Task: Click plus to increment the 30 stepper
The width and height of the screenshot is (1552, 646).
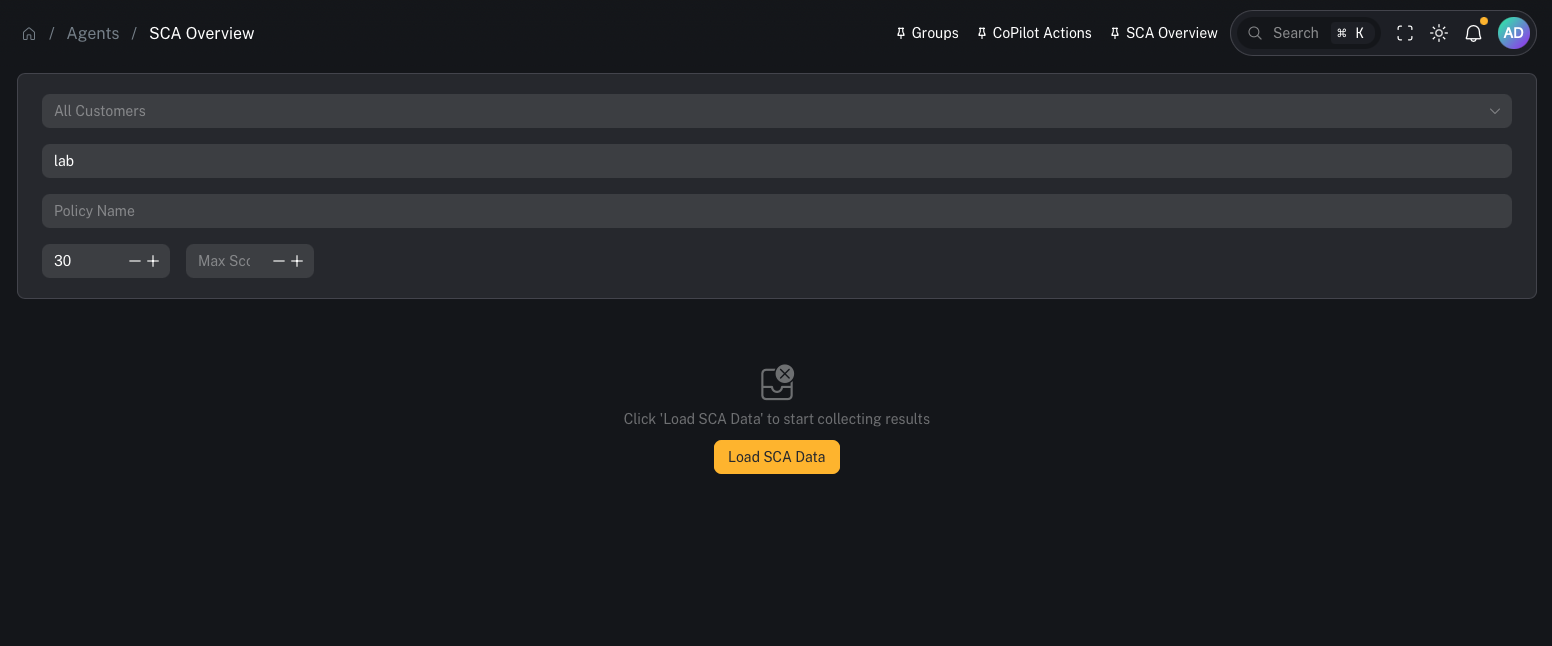Action: [x=153, y=261]
